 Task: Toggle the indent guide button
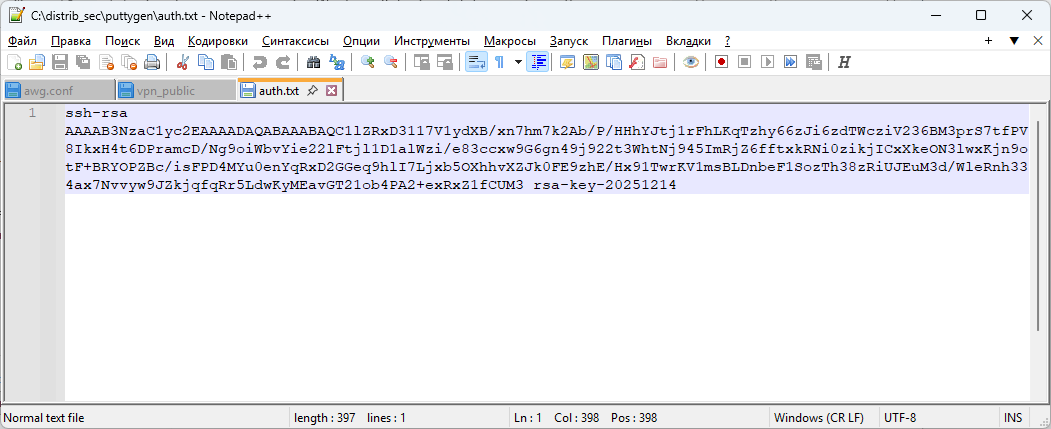[538, 62]
